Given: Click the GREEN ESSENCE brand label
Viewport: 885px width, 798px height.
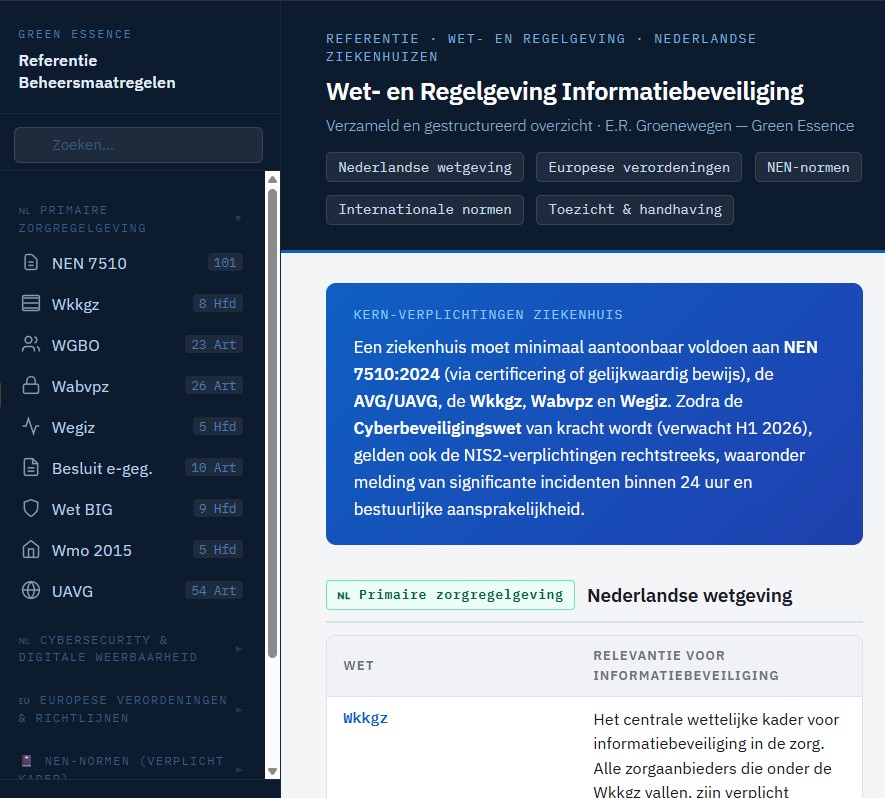Looking at the screenshot, I should click(75, 34).
